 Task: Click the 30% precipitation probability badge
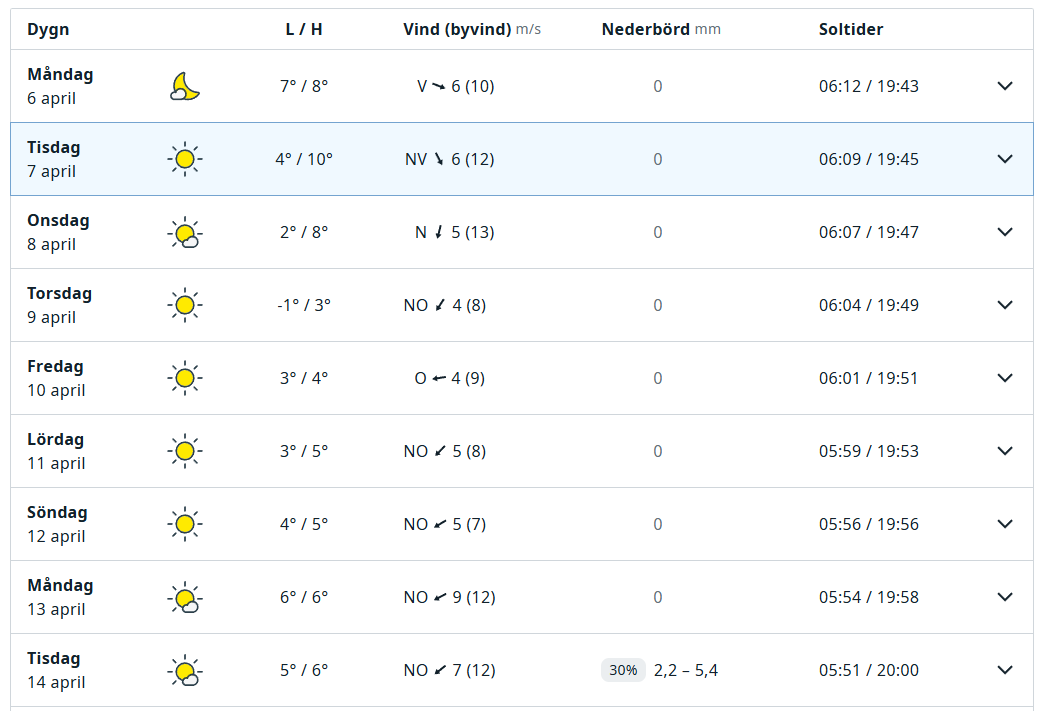623,670
